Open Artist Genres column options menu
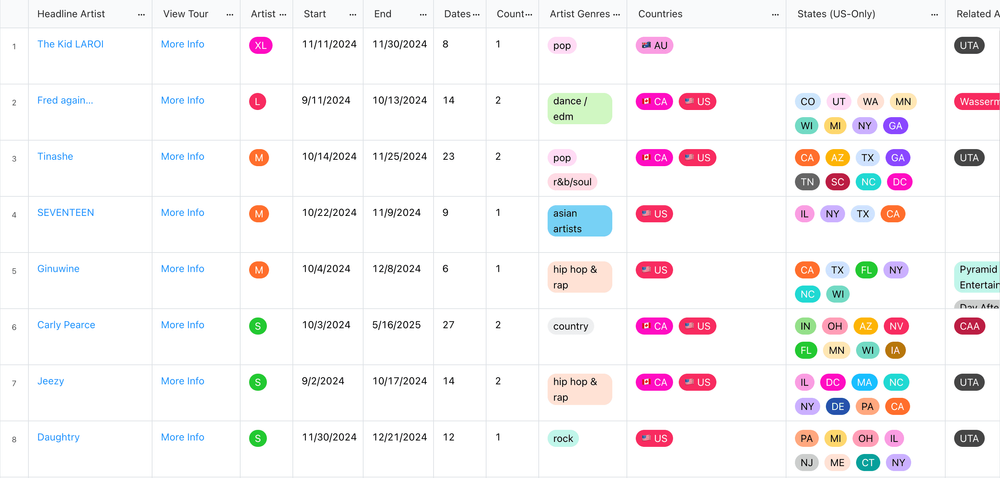The image size is (1000, 478). click(616, 14)
